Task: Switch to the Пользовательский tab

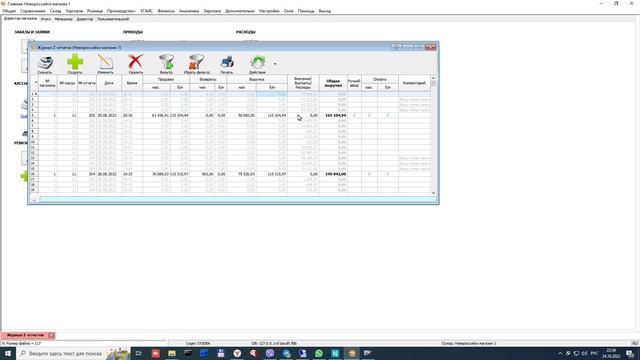Action: click(x=113, y=19)
